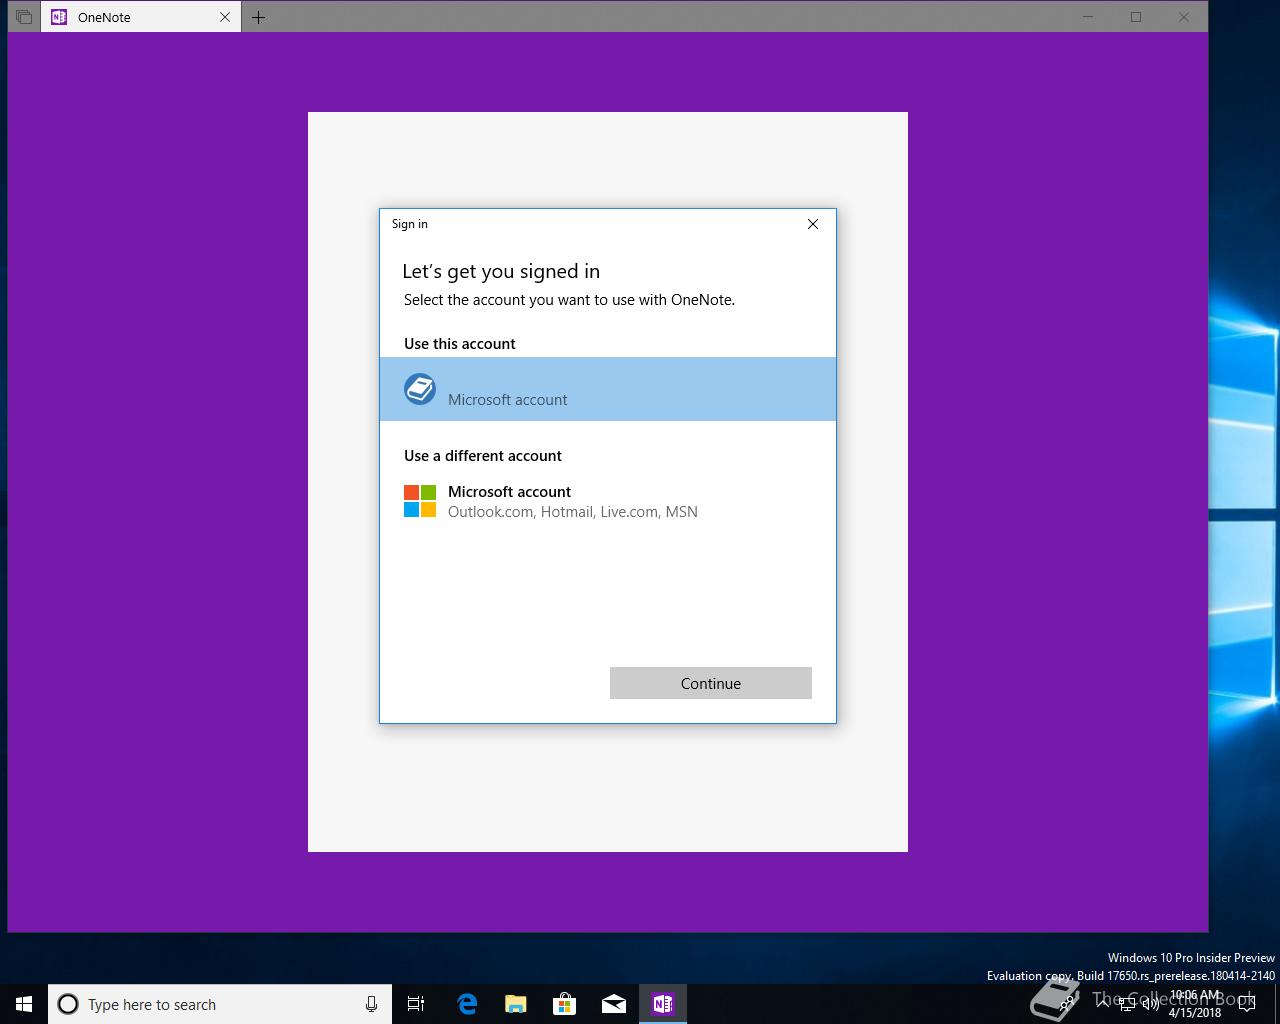Open Microsoft Store from the taskbar
Viewport: 1280px width, 1024px height.
[x=565, y=1004]
